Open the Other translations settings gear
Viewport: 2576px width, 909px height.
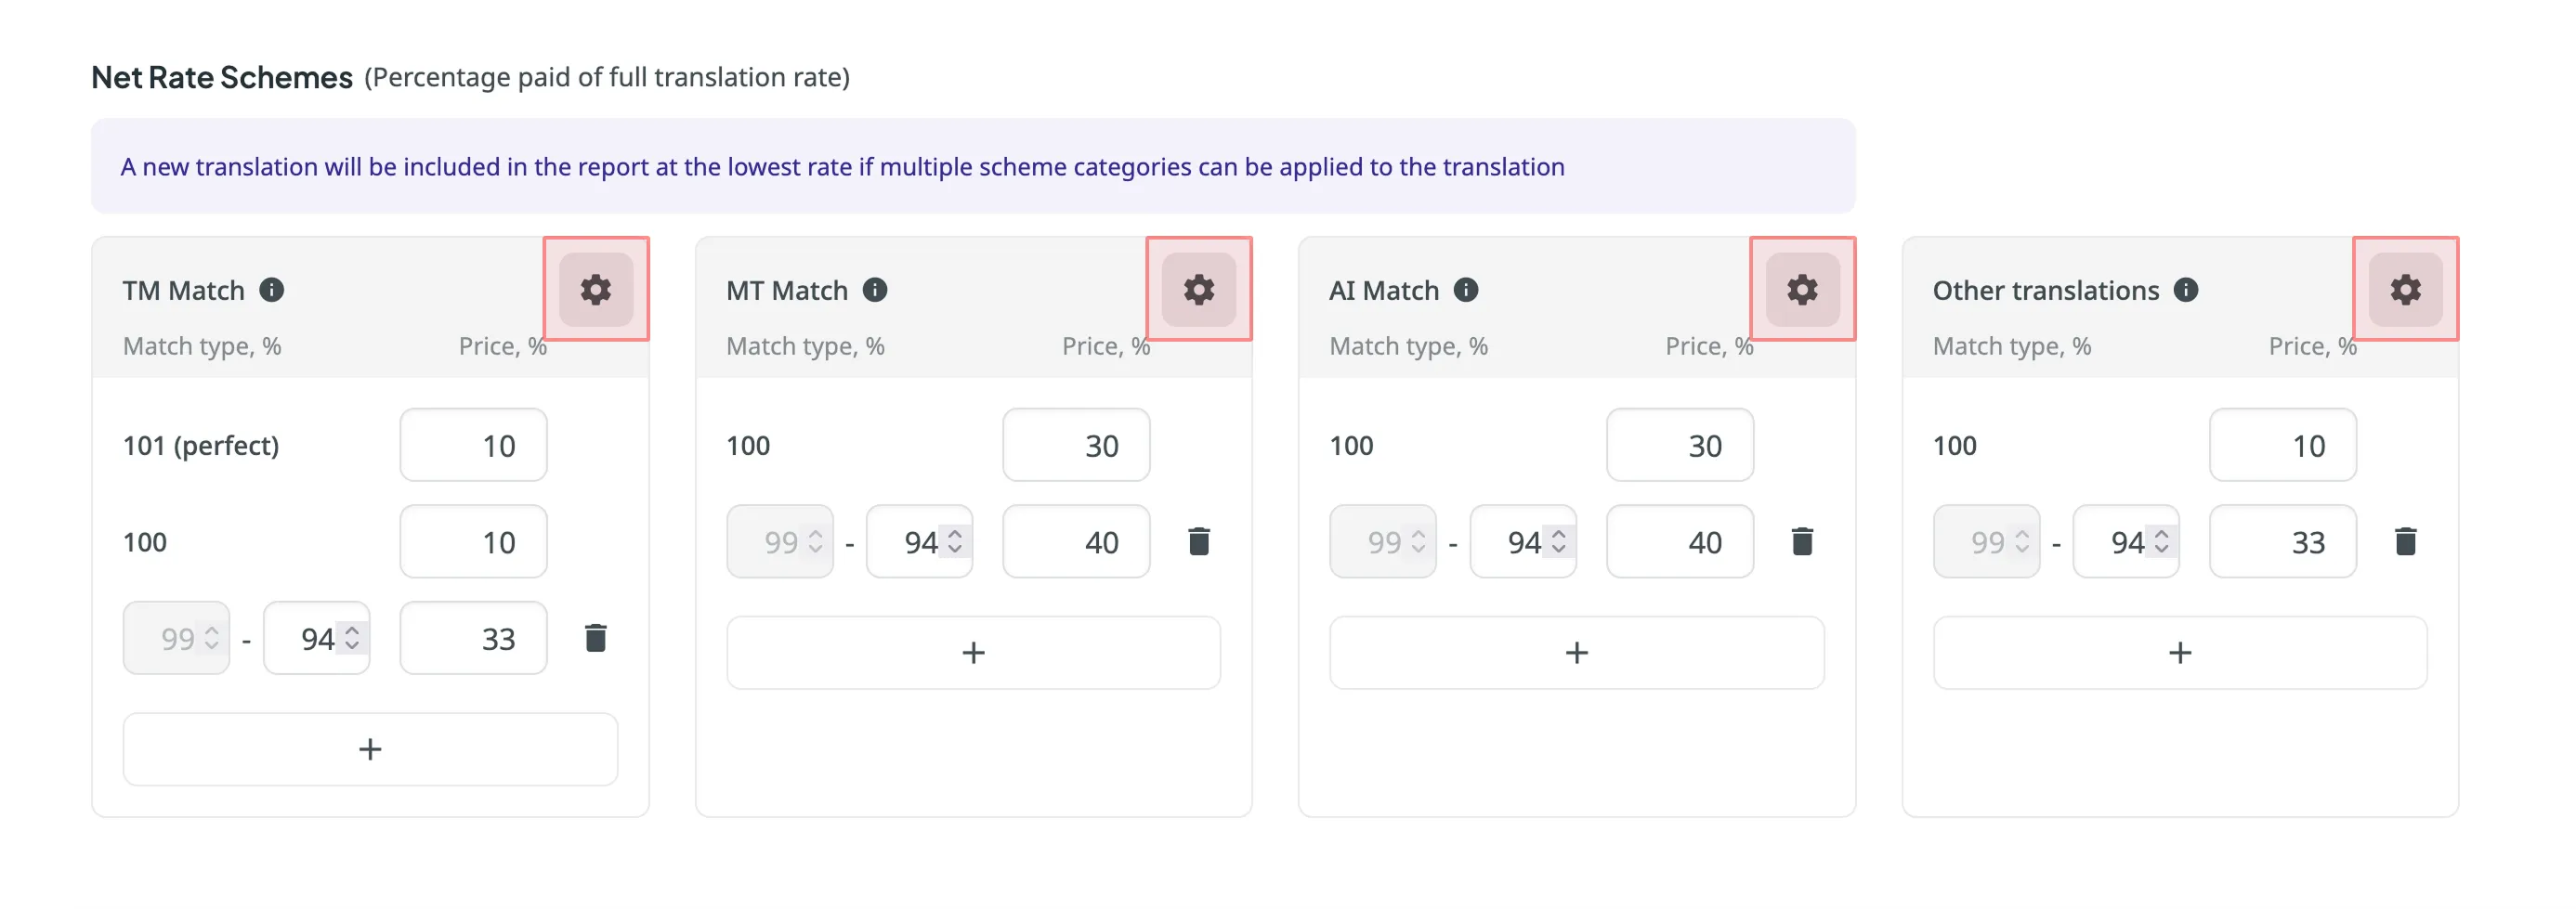pos(2406,289)
